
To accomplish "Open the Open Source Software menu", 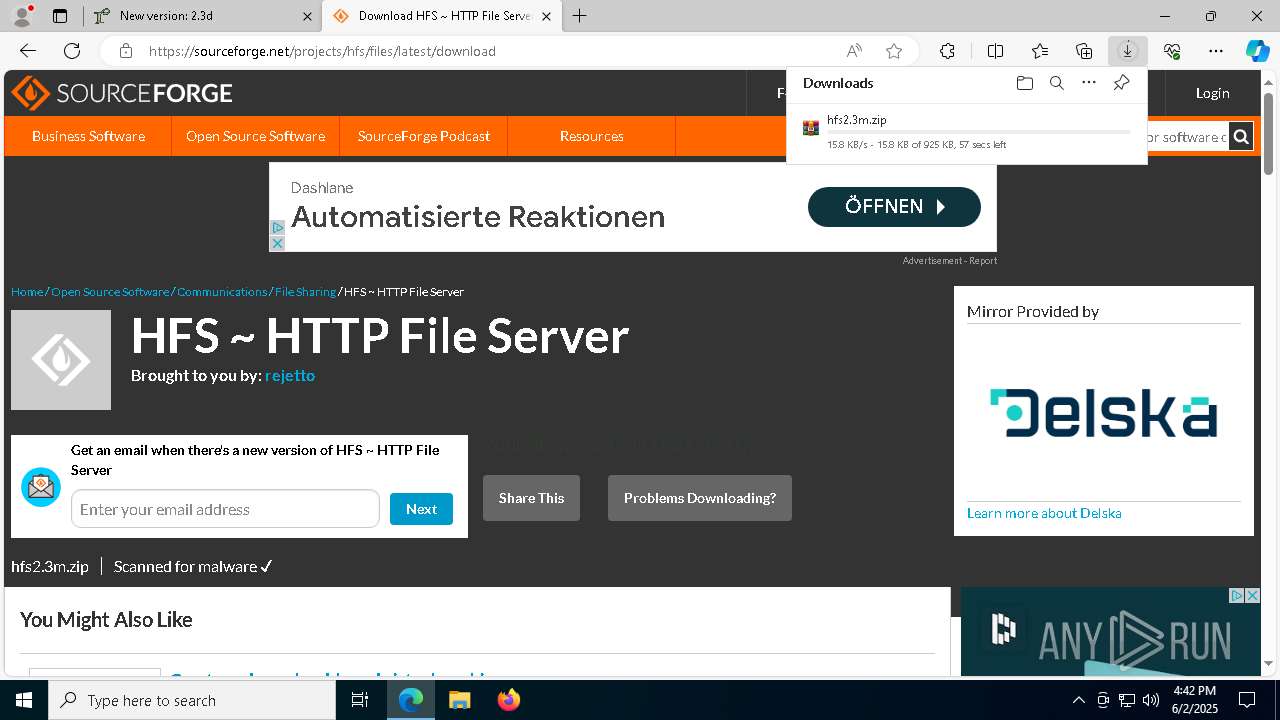I will (x=255, y=136).
